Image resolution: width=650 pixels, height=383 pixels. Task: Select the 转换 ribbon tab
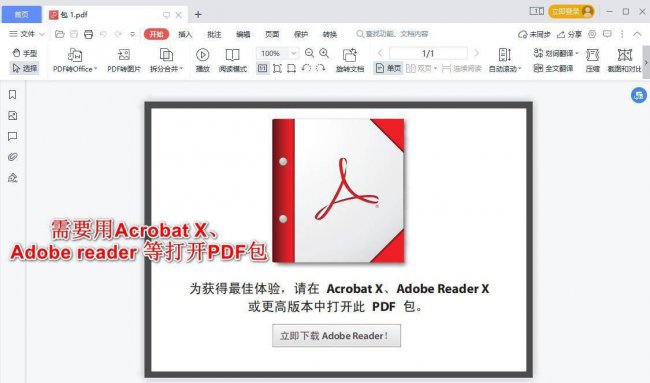pos(330,34)
